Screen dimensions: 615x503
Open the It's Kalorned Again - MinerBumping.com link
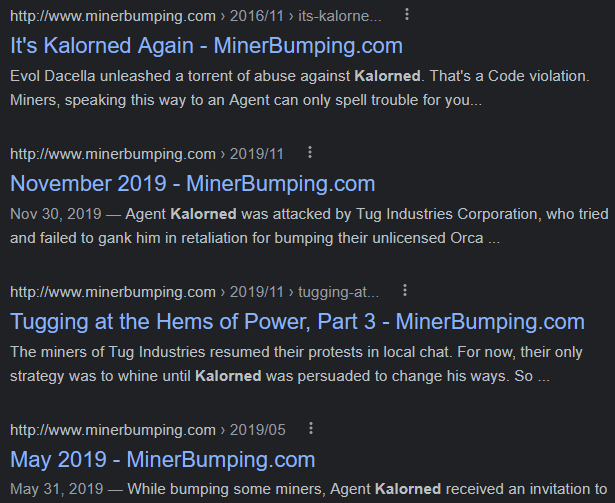[x=206, y=46]
